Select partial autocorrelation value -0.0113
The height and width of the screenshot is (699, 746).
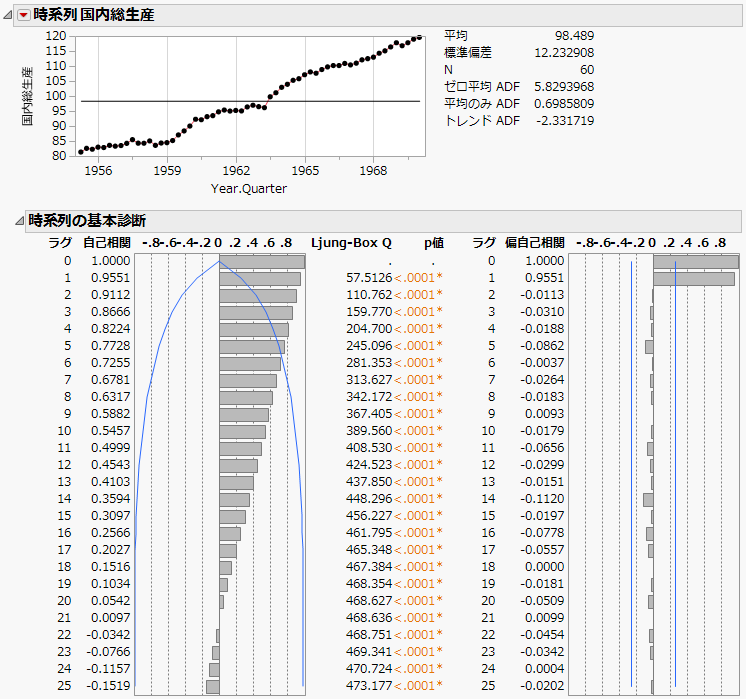[x=542, y=295]
